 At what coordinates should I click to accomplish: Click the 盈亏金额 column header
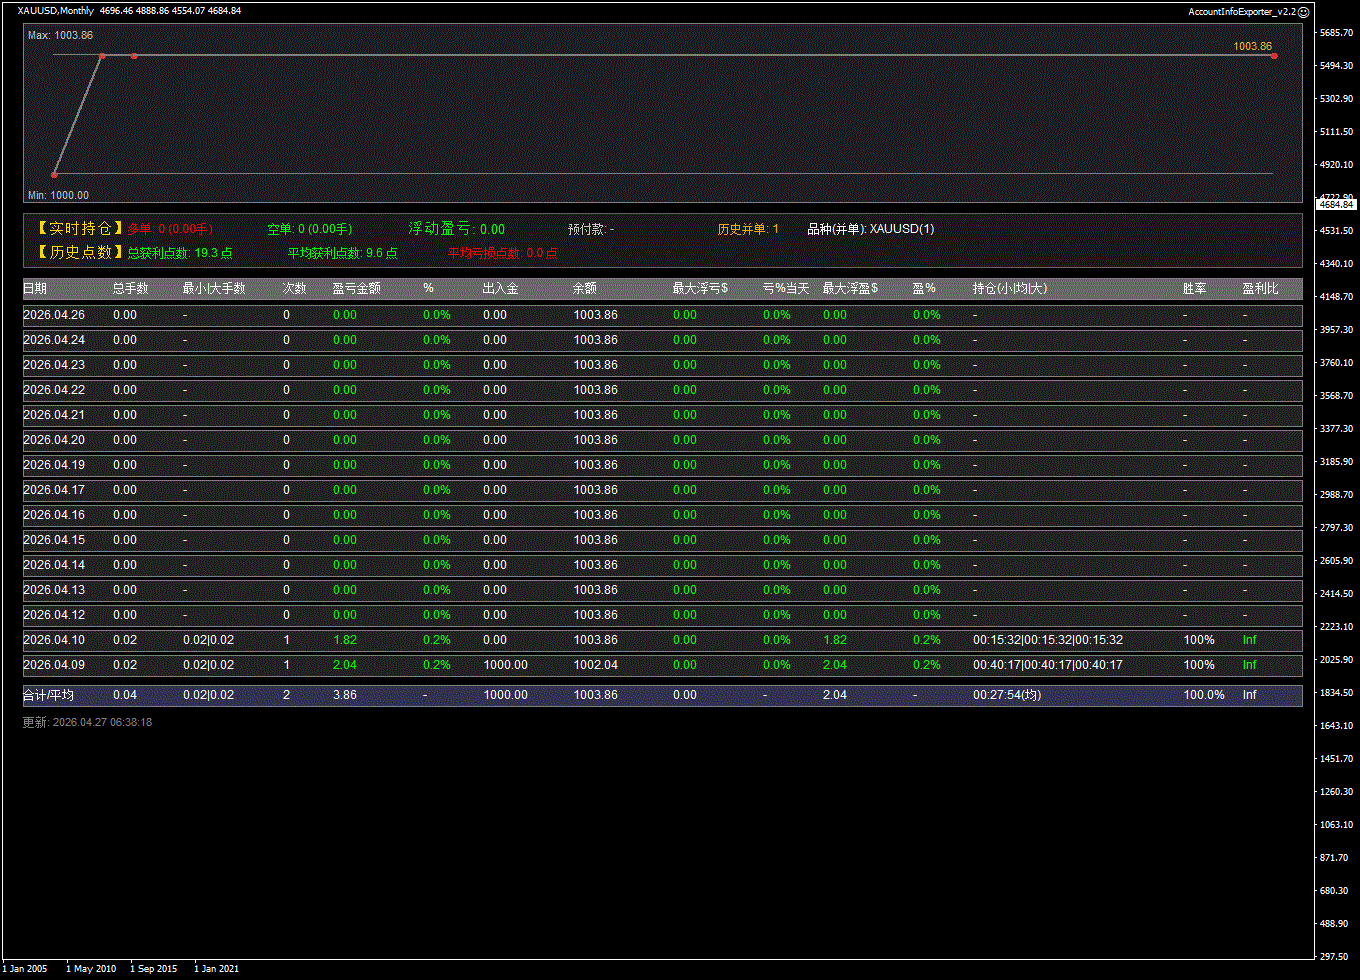pyautogui.click(x=356, y=288)
